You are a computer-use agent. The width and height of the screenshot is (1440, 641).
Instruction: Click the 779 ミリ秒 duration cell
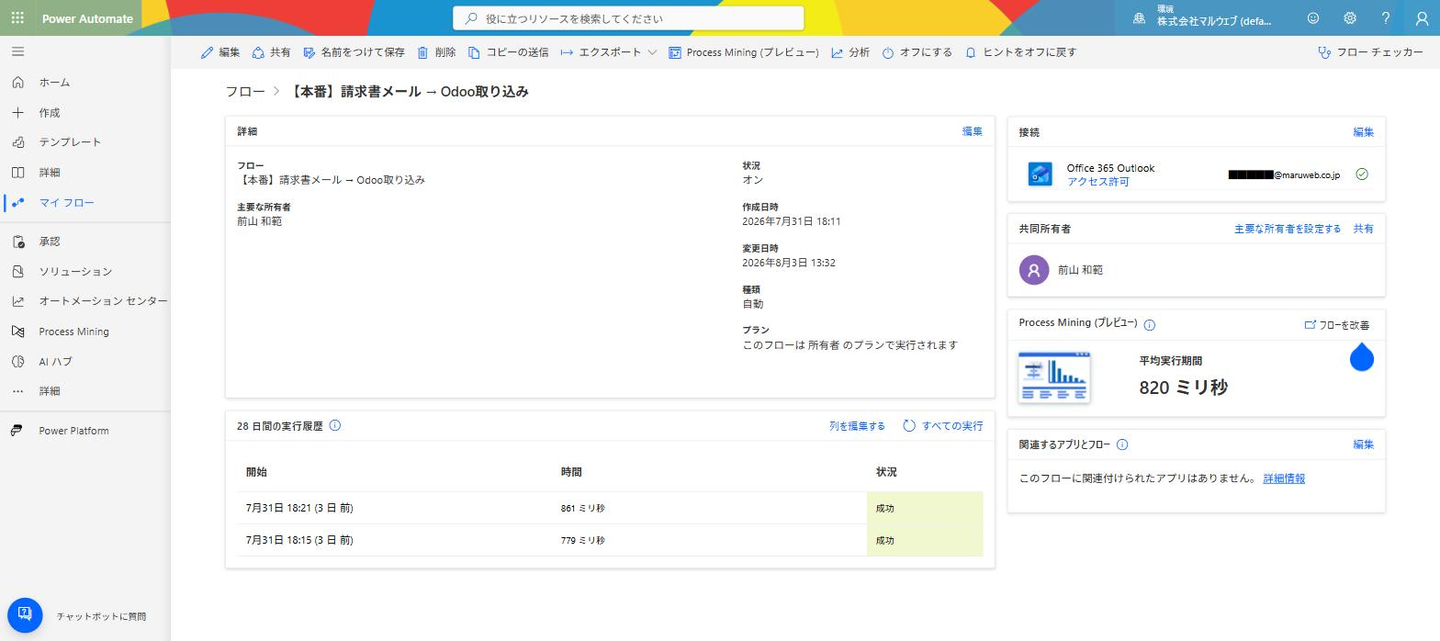click(583, 541)
